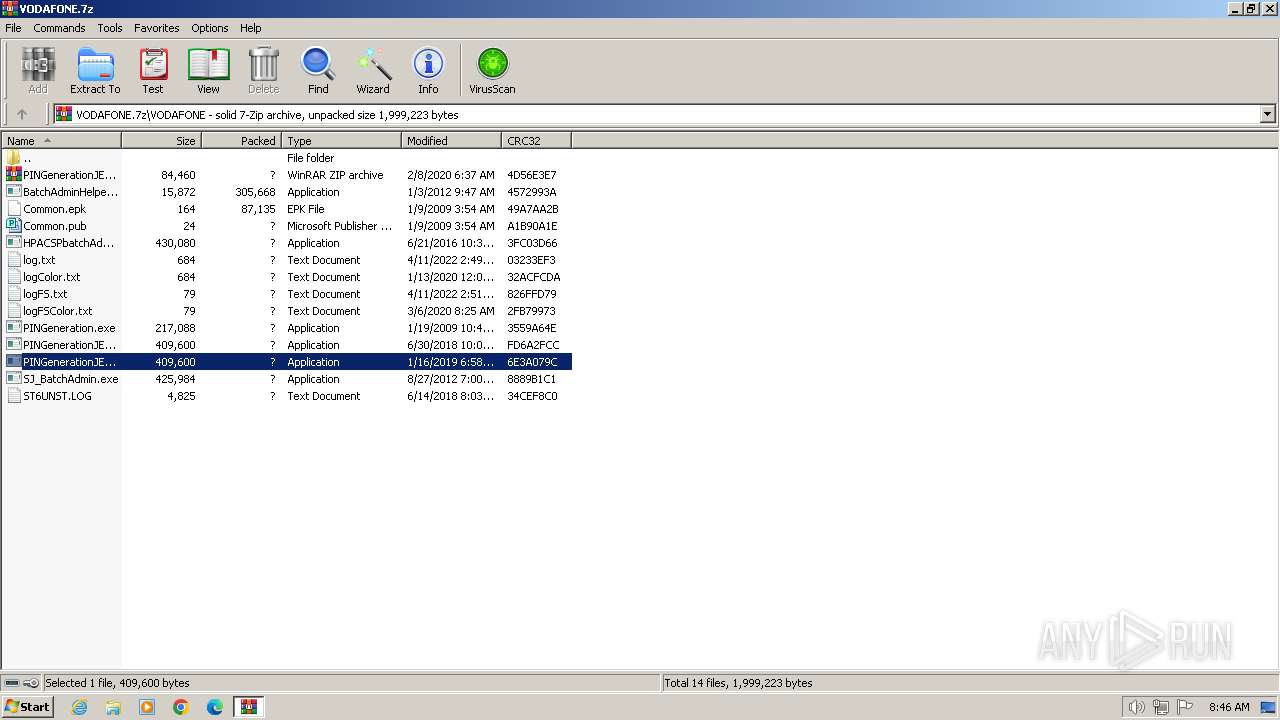This screenshot has height=720, width=1280.
Task: Open the Options menu
Action: (210, 28)
